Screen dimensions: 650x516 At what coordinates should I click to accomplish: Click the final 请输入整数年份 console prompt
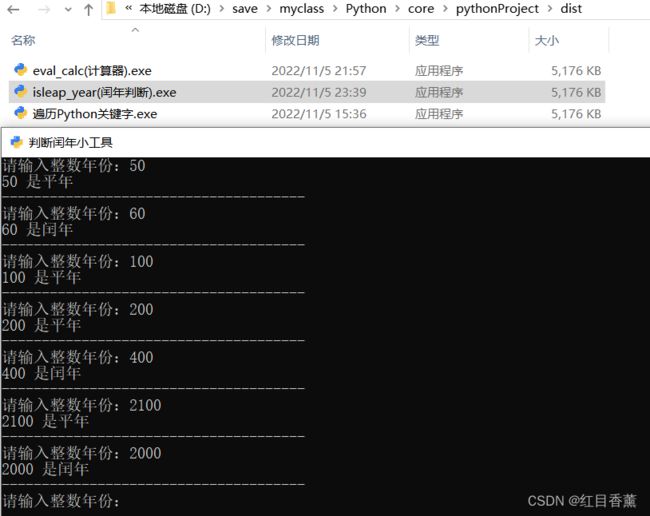tap(61, 501)
